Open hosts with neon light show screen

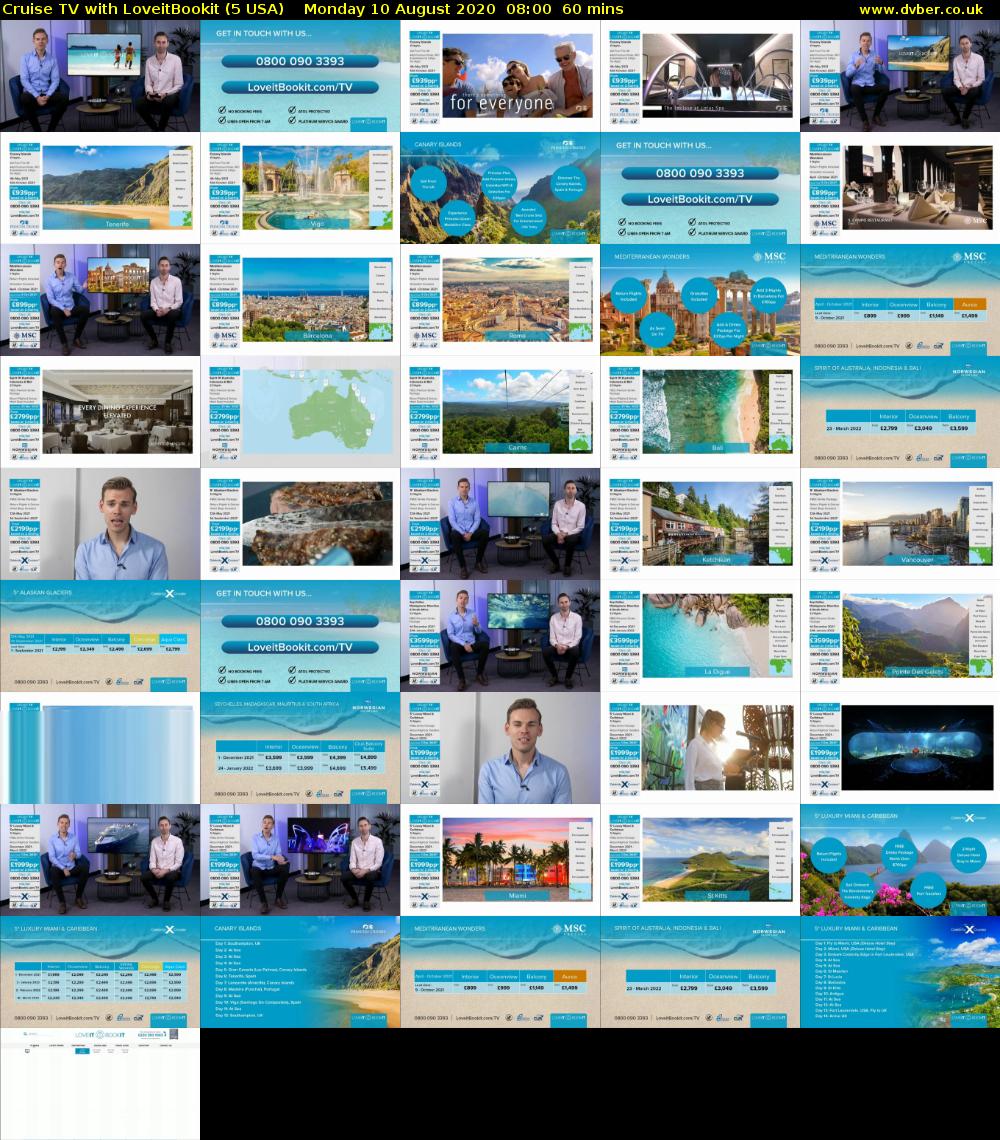tap(300, 859)
